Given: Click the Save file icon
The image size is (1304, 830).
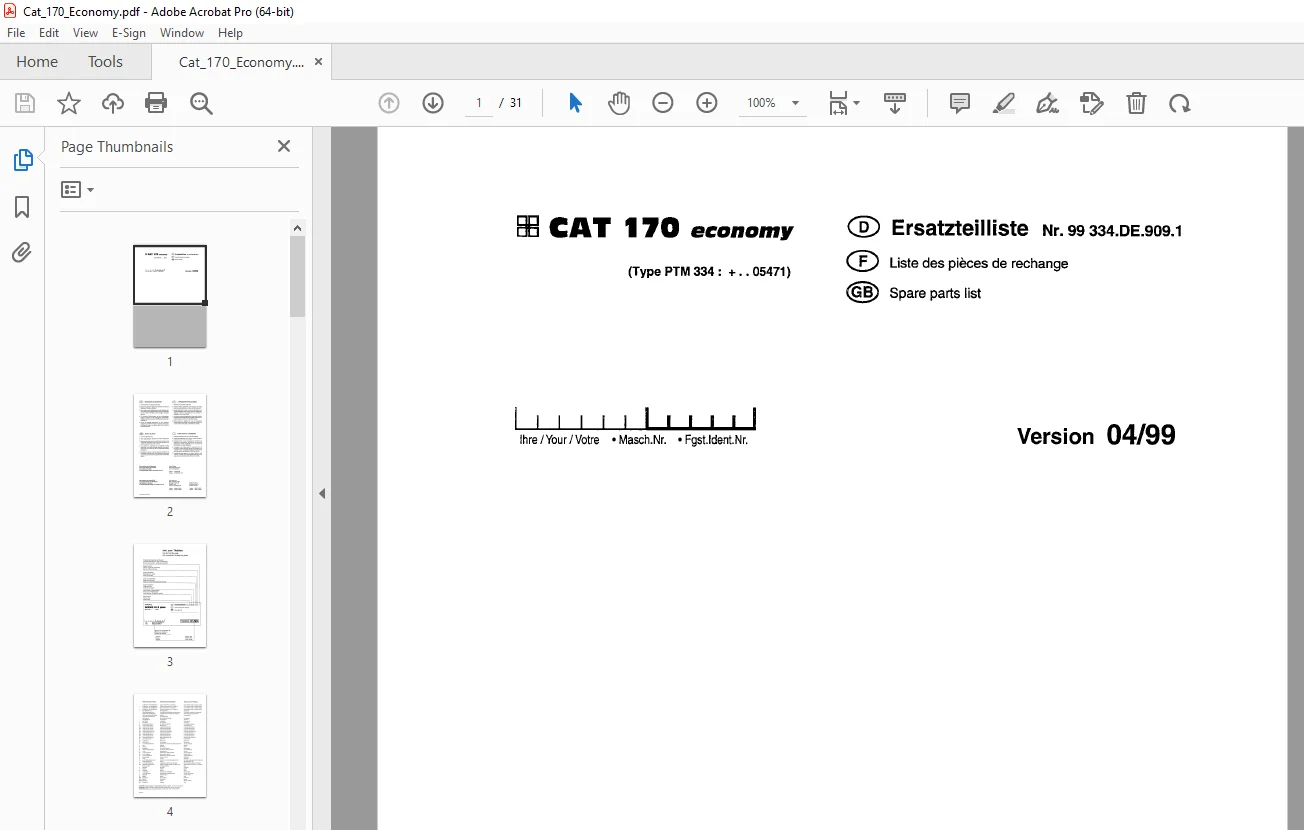Looking at the screenshot, I should [25, 103].
